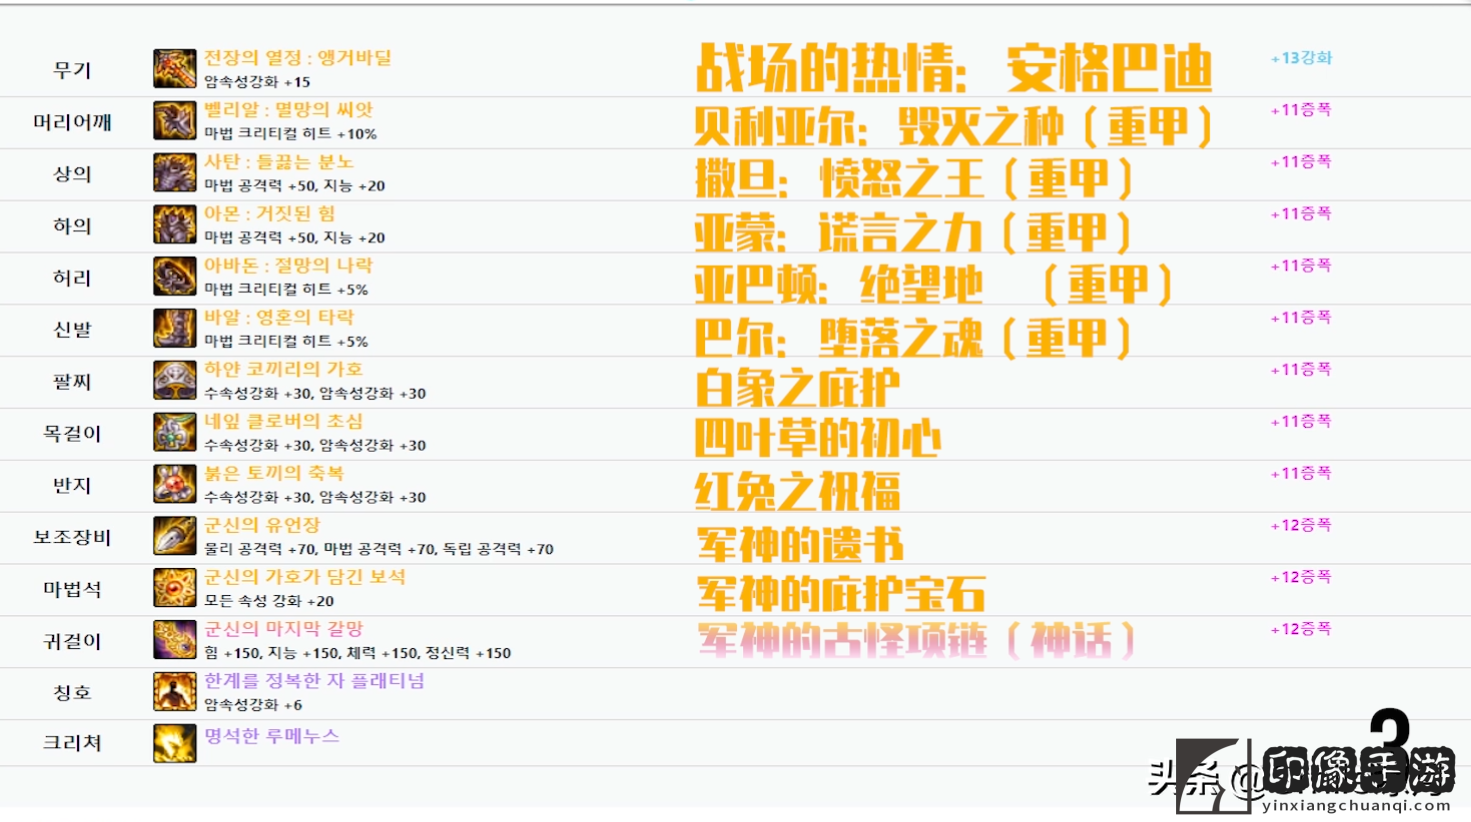Screen dimensions: 1471x822
Task: Click the weapon icon in the 무기 row
Action: (x=174, y=69)
